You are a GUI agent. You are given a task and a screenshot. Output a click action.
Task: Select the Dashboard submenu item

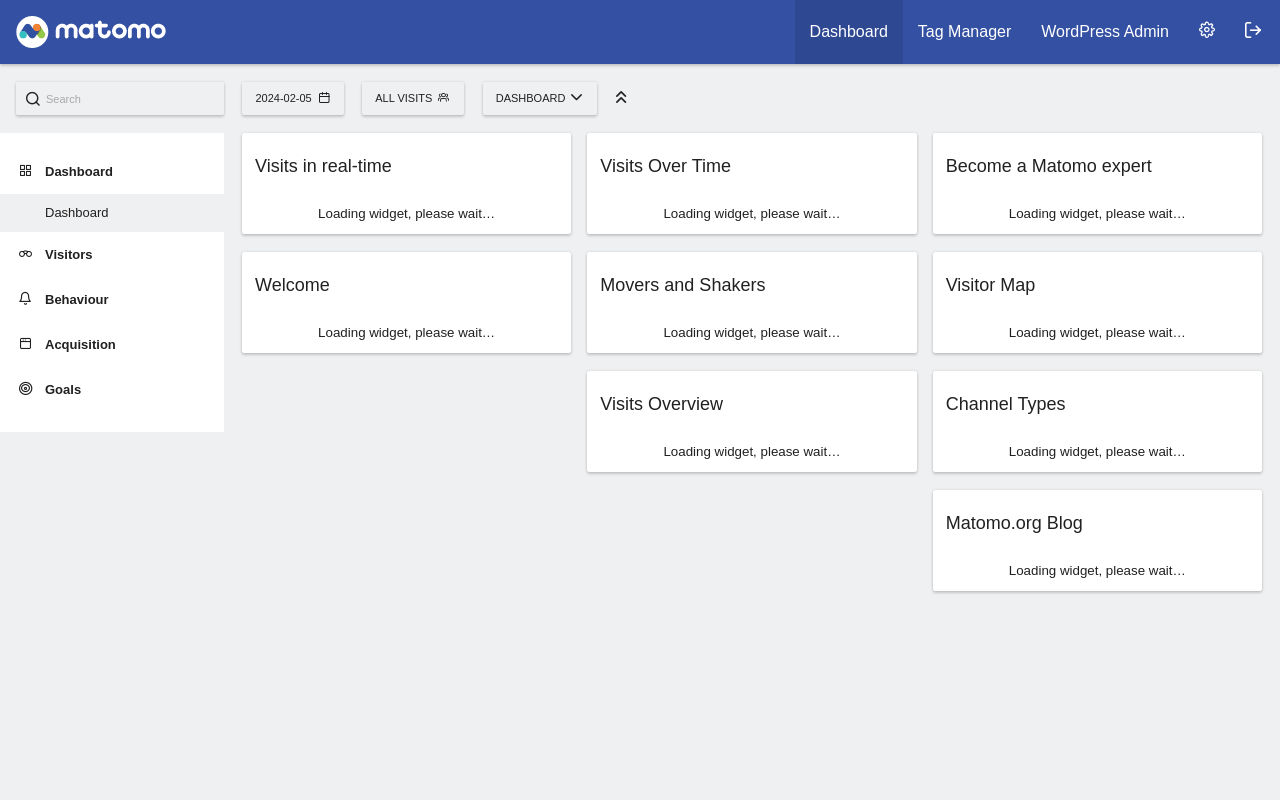tap(77, 213)
